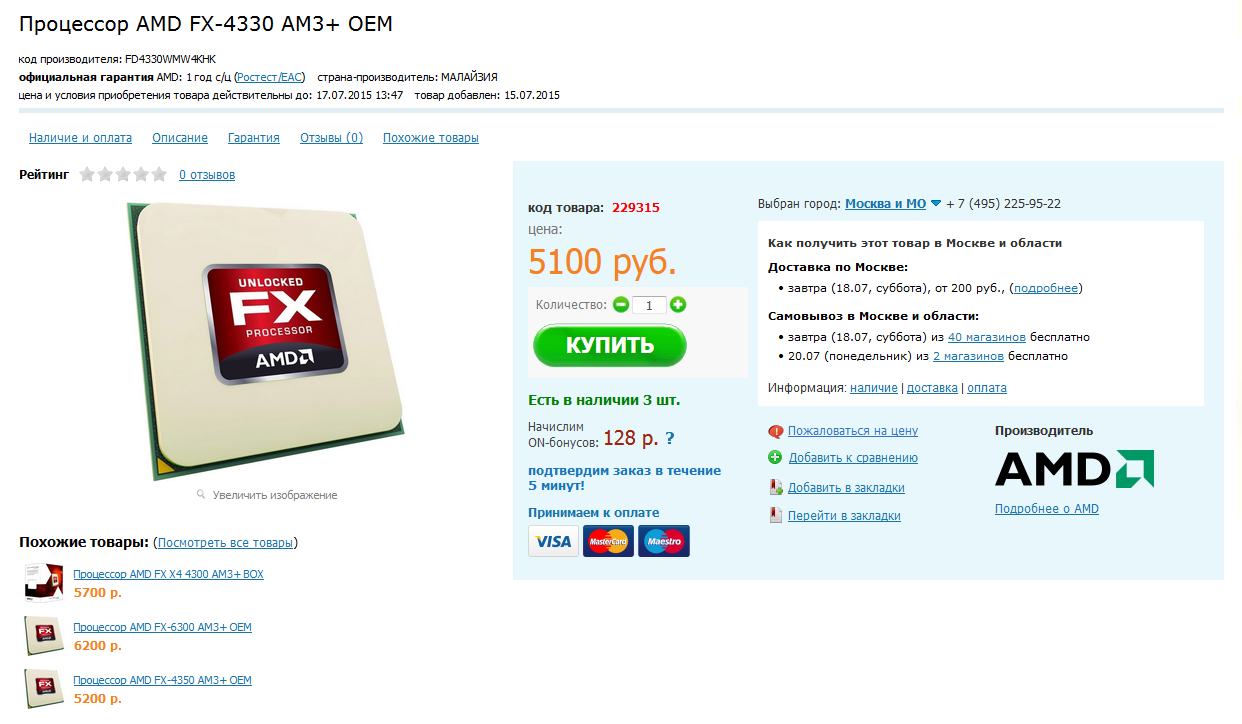1242x724 pixels.
Task: Open the 40 магазинов pickup link
Action: [x=986, y=337]
